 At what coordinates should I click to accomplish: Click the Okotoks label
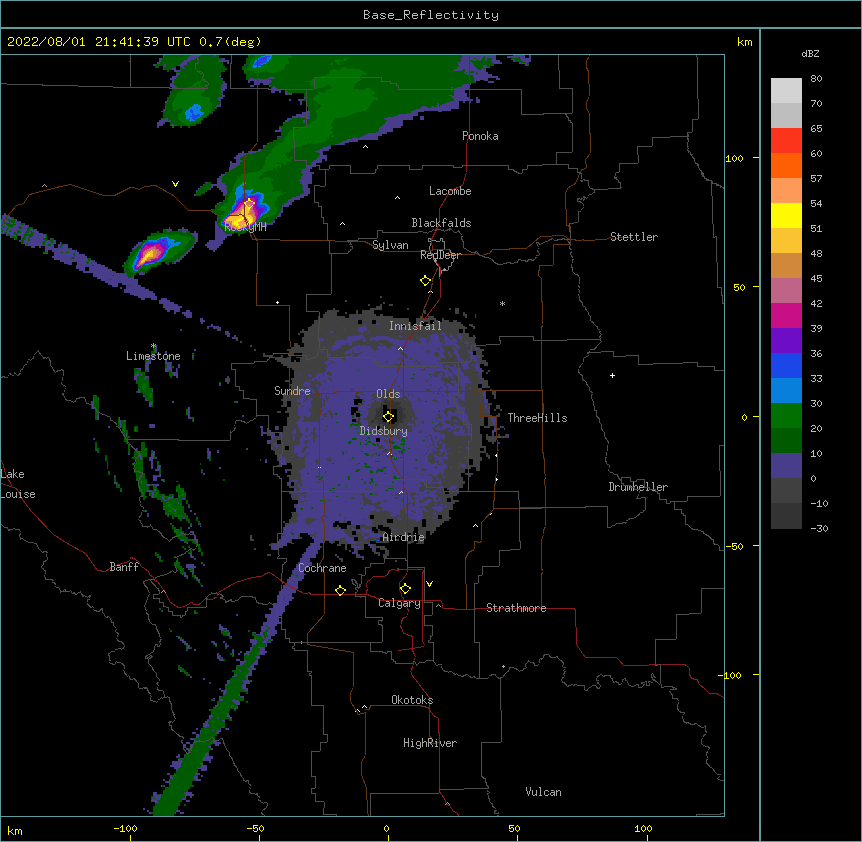click(412, 700)
